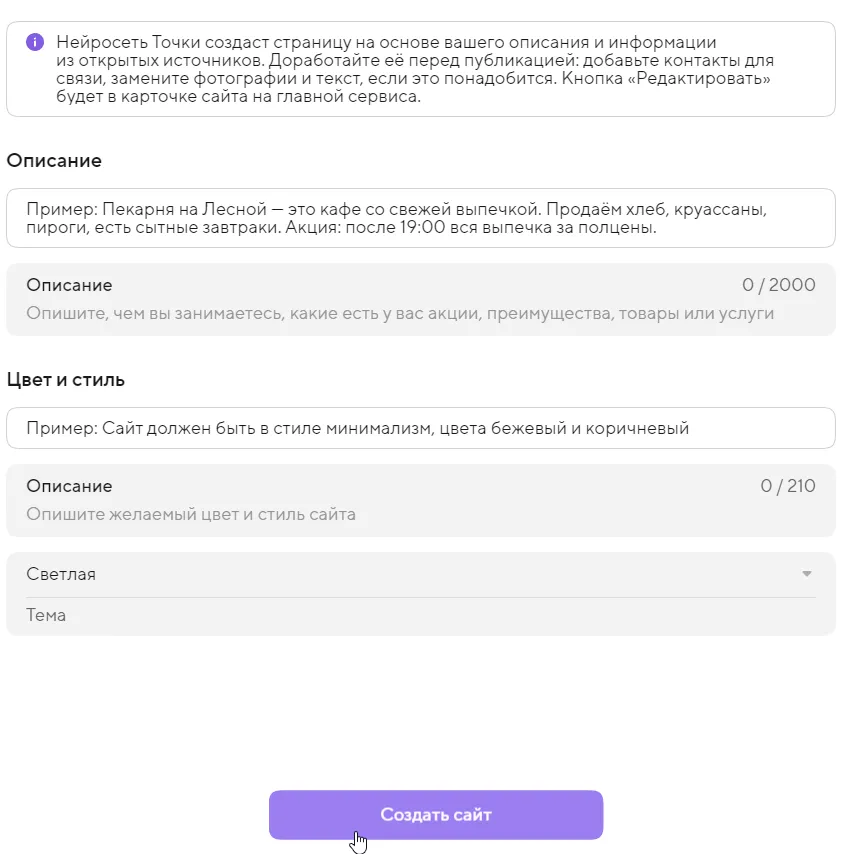
Task: Click the "0 / 210" character counter
Action: 787,486
